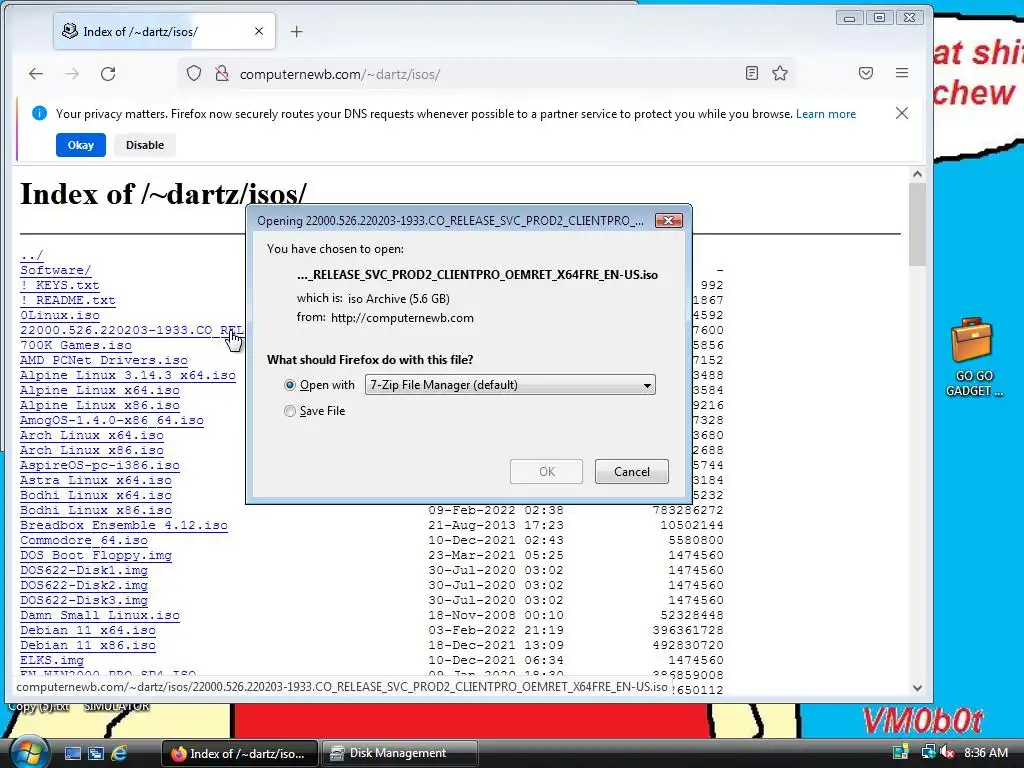
Task: Switch to the Index of /~dartz/isos/ tab
Action: tap(163, 31)
